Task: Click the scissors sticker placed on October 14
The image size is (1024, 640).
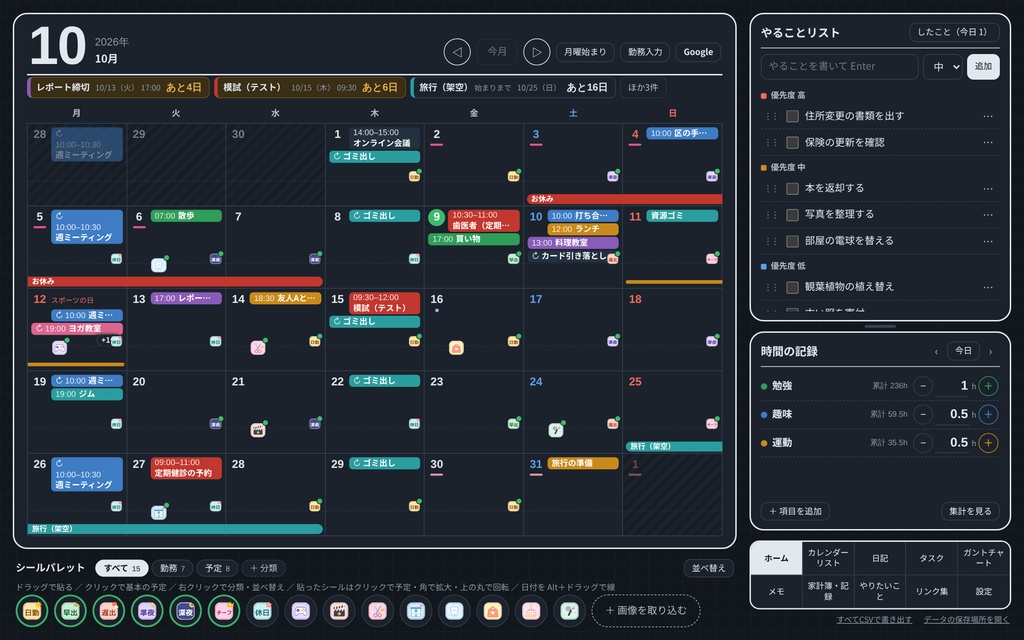Action: click(x=258, y=347)
